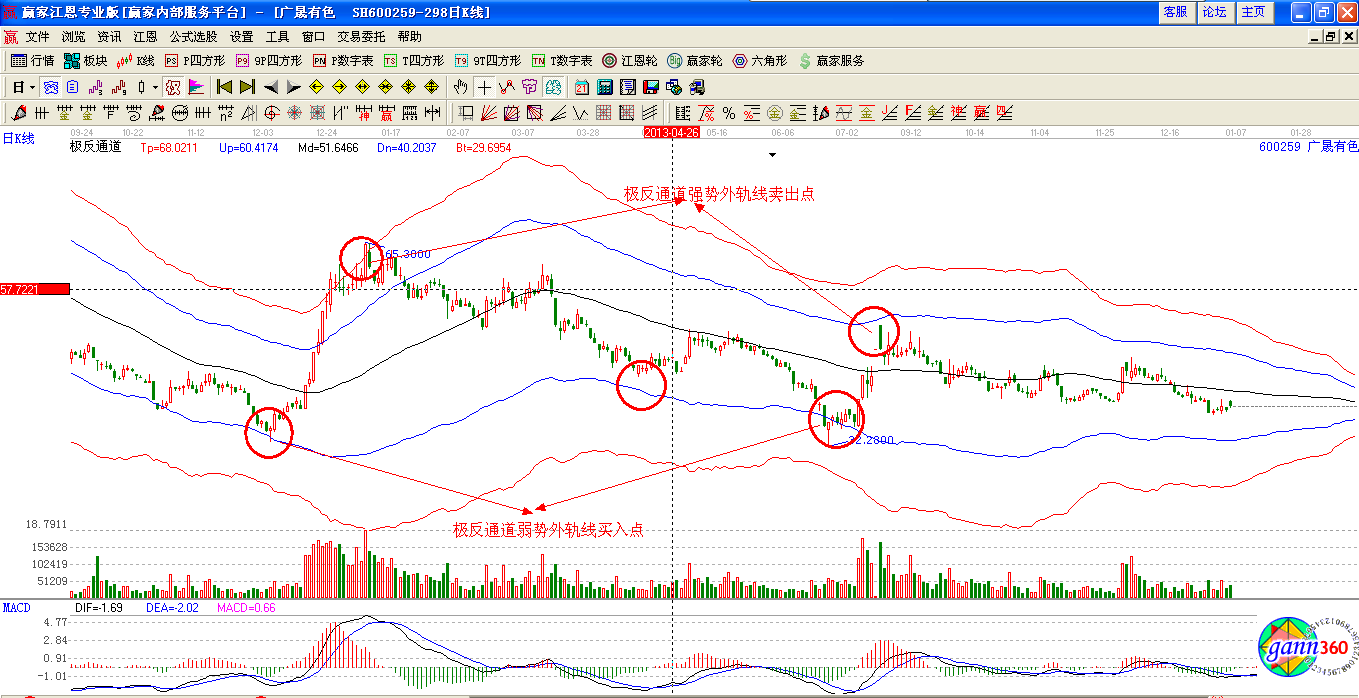Open the 公式选股 menu
Viewport: 1359px width, 698px height.
coord(193,36)
